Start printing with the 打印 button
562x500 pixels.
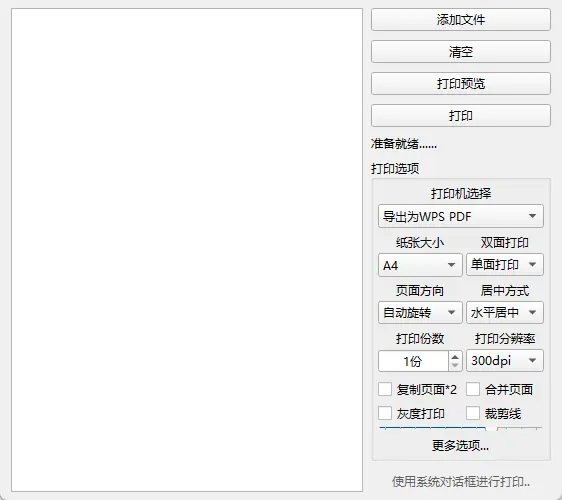(x=461, y=116)
